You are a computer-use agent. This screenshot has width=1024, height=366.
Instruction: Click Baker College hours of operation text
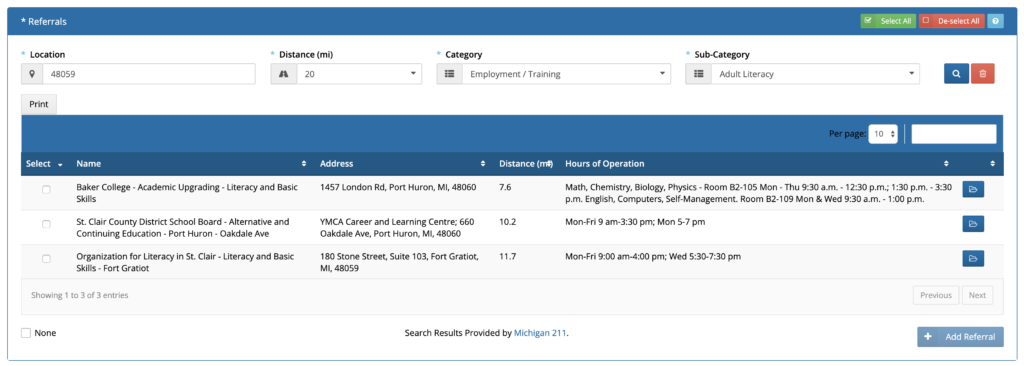pyautogui.click(x=758, y=193)
